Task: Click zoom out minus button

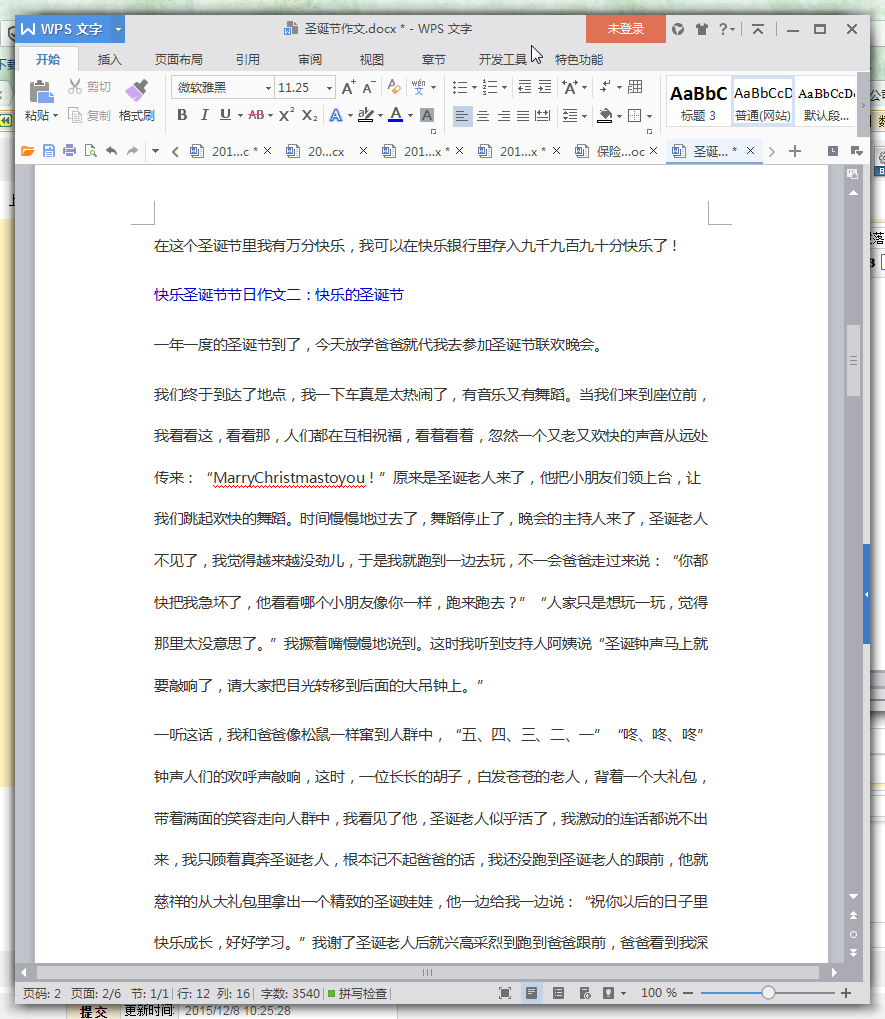Action: coord(688,993)
